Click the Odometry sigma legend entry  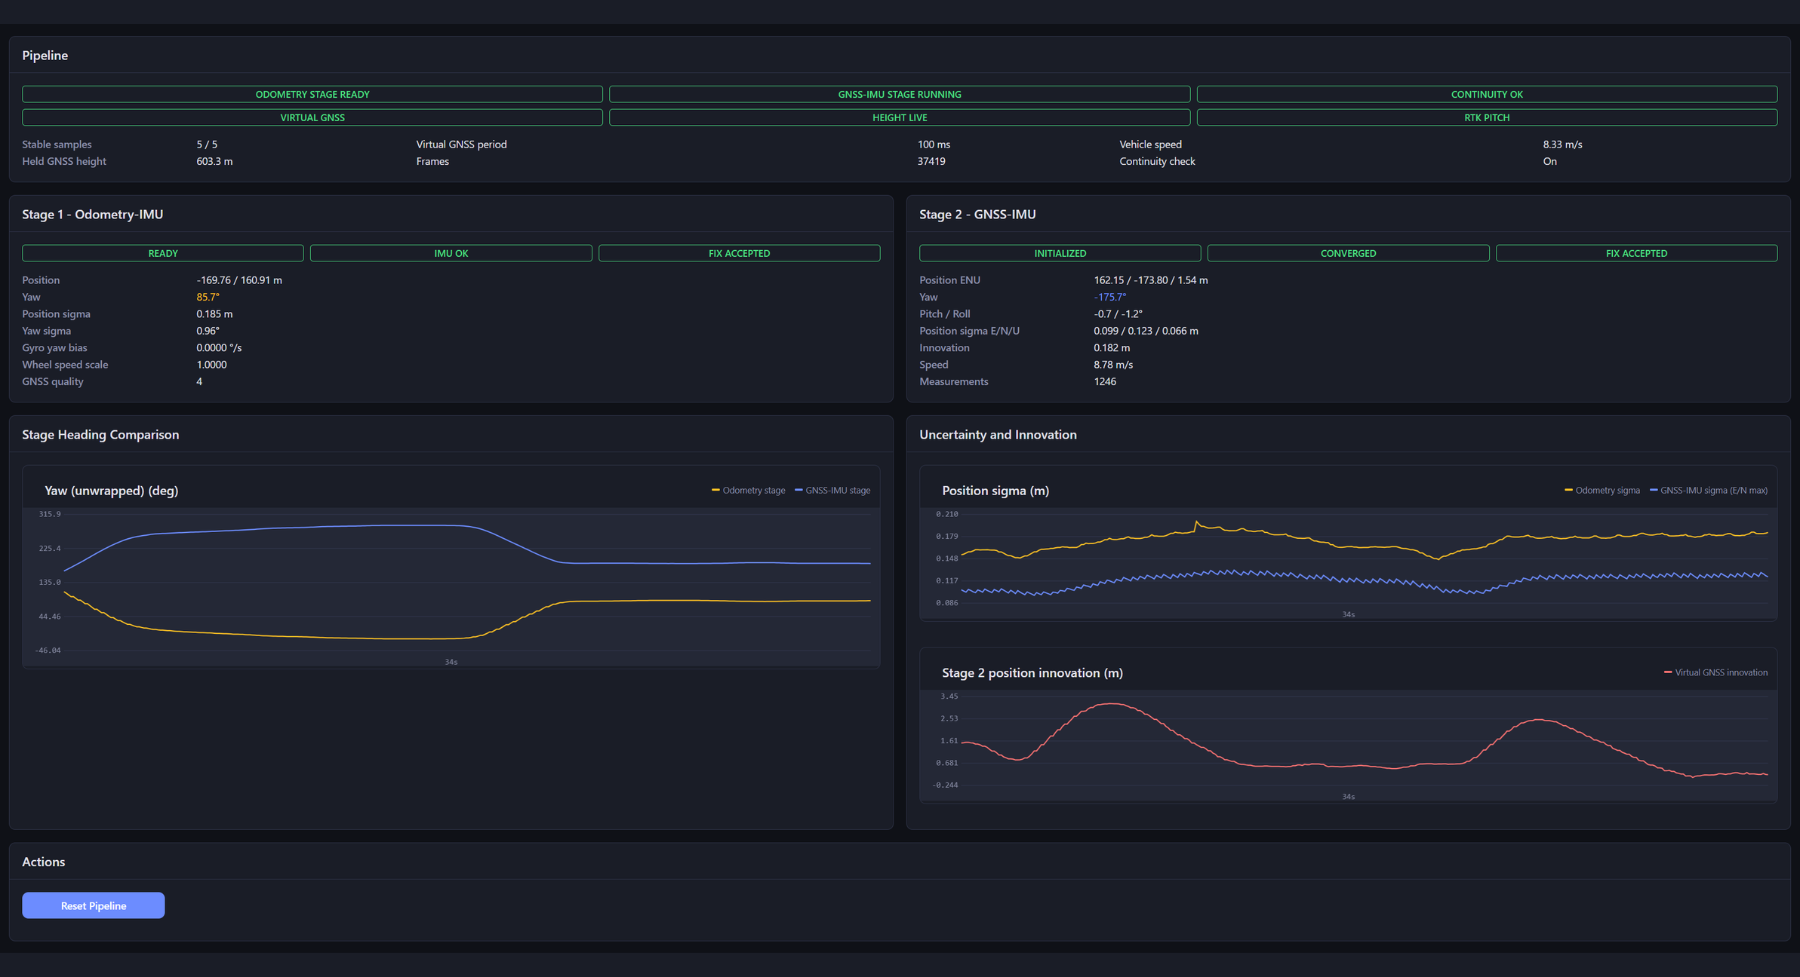tap(1602, 490)
